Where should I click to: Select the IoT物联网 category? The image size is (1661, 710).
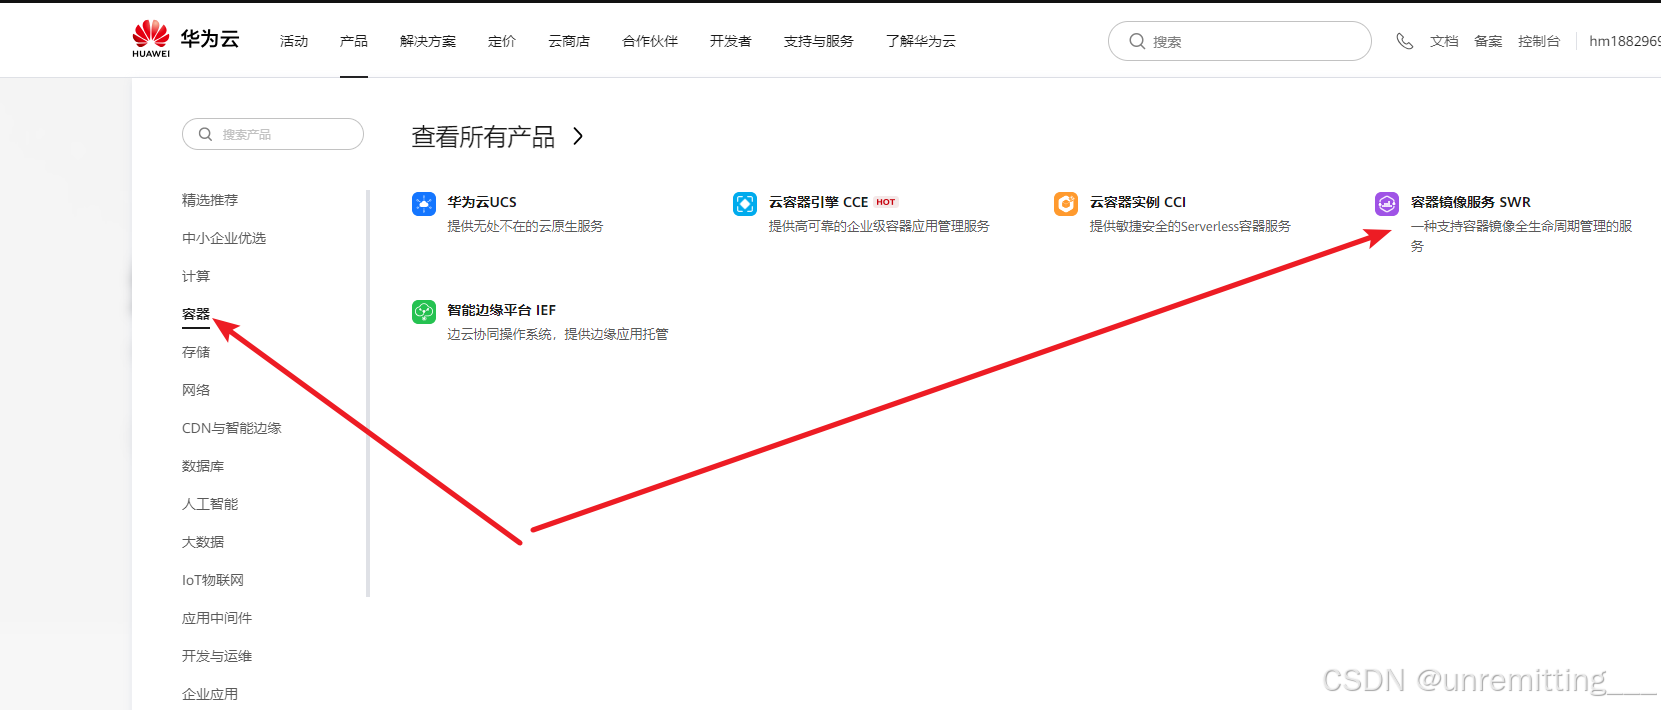(213, 580)
